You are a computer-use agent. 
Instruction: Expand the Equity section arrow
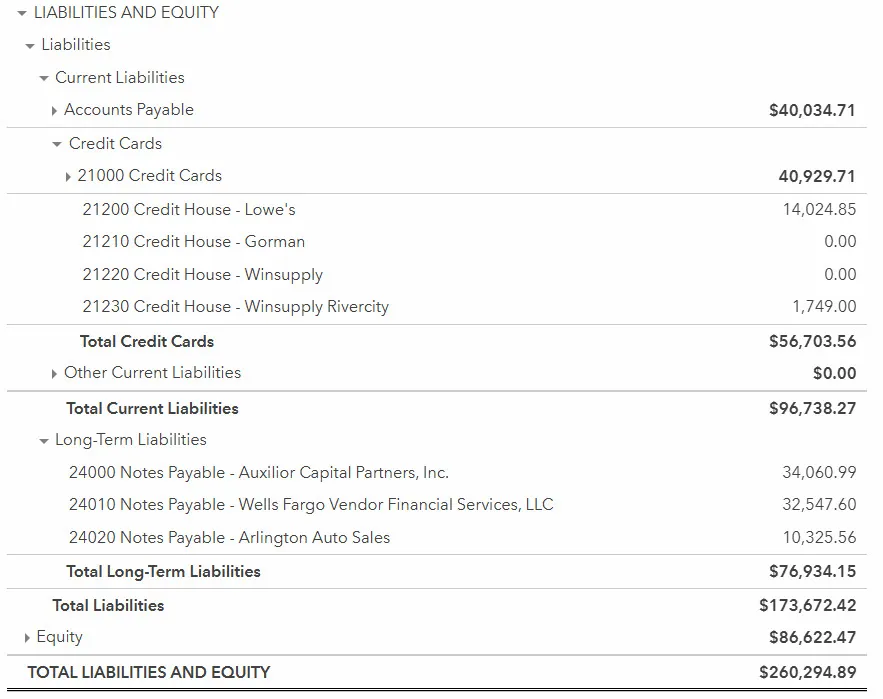click(27, 638)
